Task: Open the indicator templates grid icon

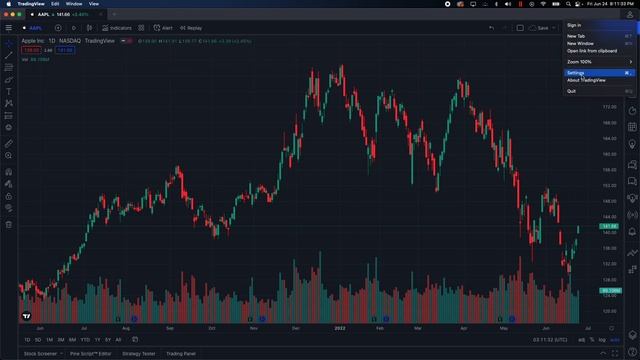Action: click(x=141, y=28)
